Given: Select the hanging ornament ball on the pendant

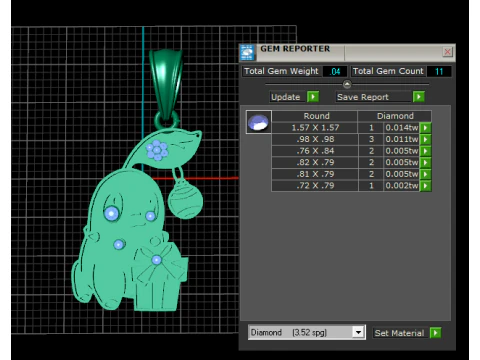Looking at the screenshot, I should [x=185, y=199].
